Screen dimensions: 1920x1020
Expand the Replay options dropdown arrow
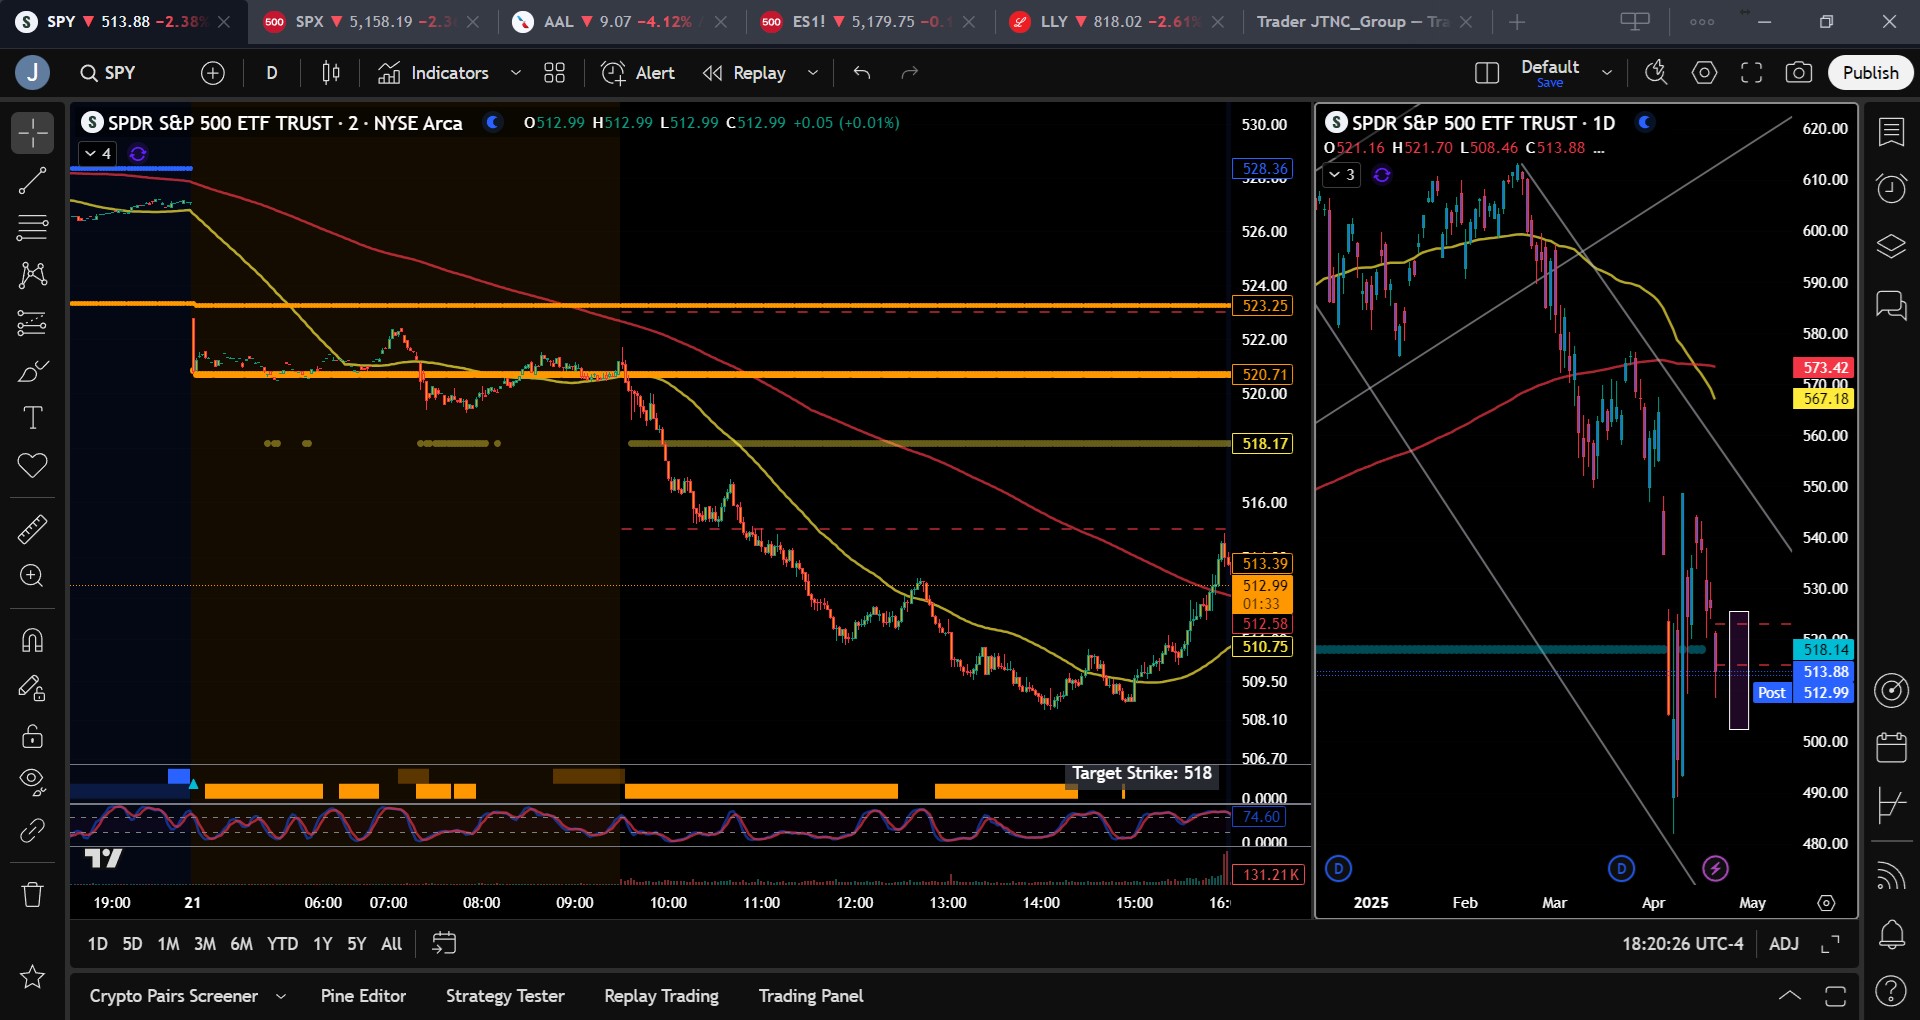[x=813, y=73]
